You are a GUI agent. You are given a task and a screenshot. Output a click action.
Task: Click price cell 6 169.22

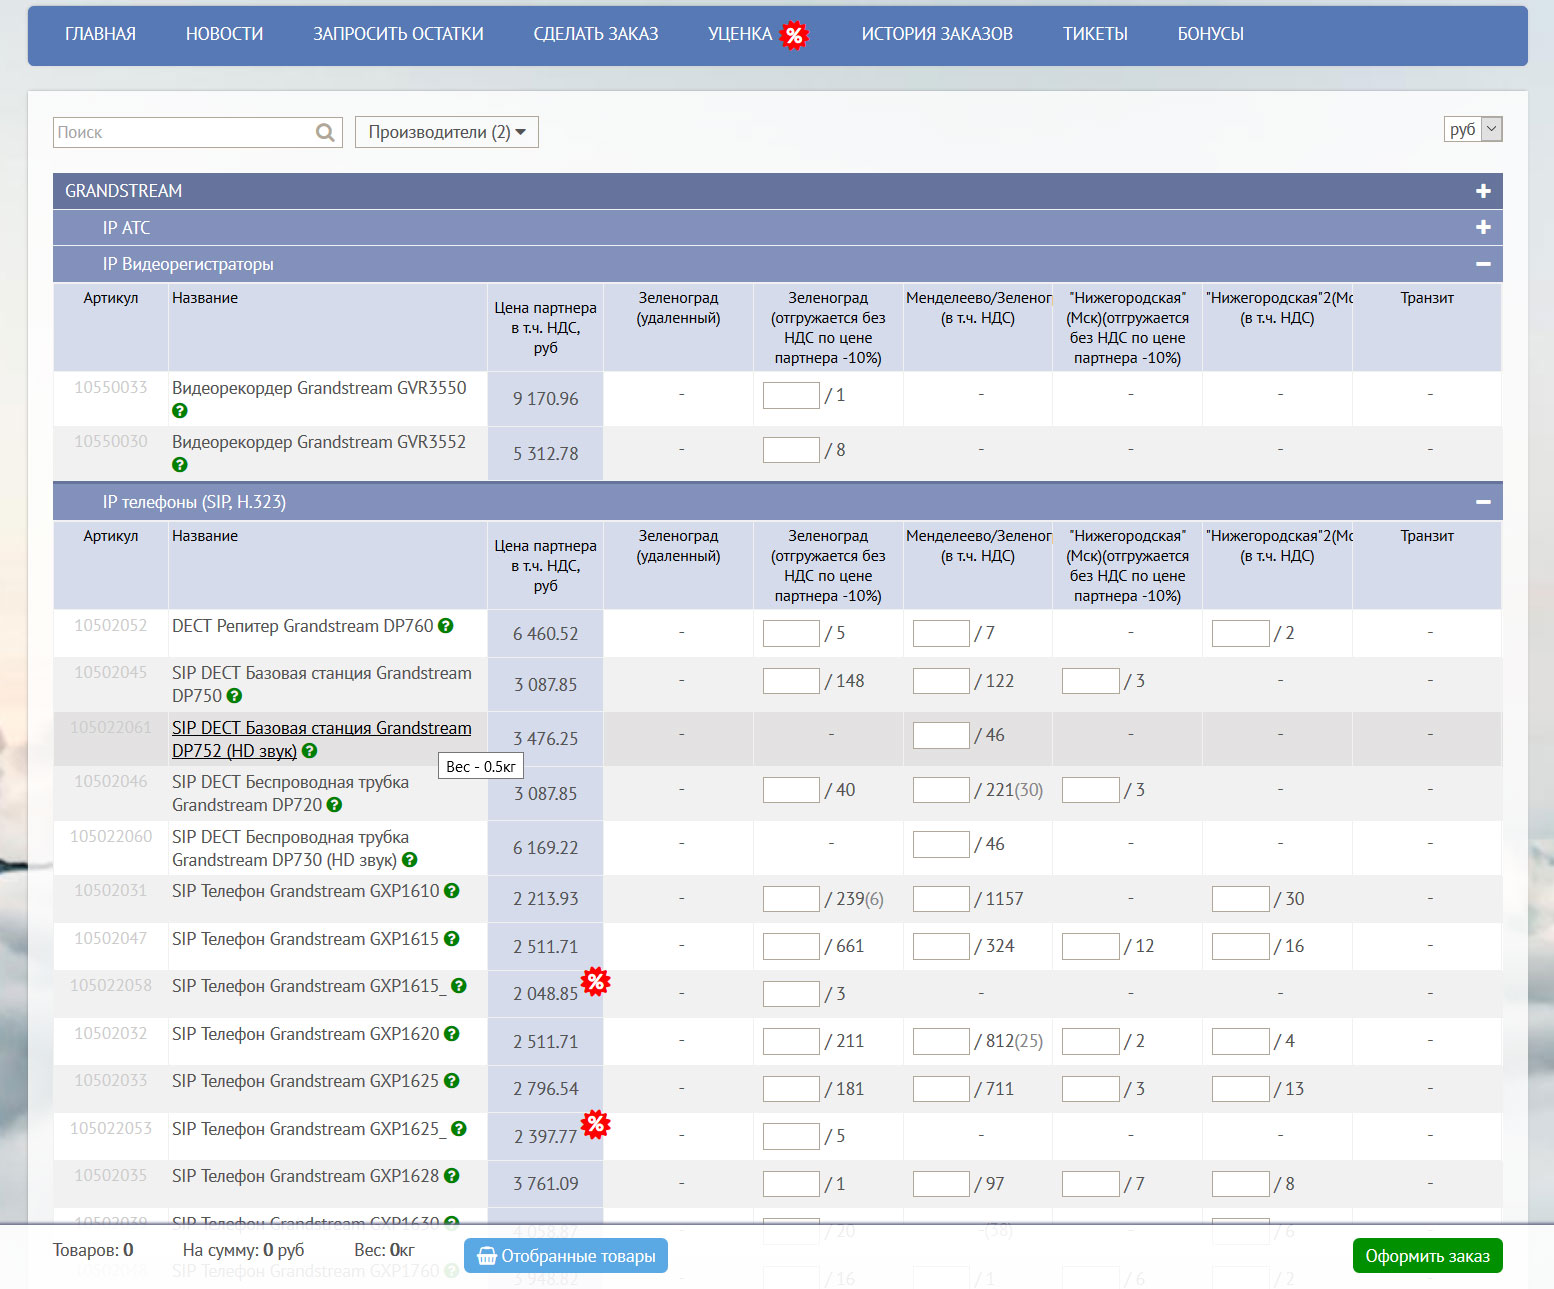point(545,848)
